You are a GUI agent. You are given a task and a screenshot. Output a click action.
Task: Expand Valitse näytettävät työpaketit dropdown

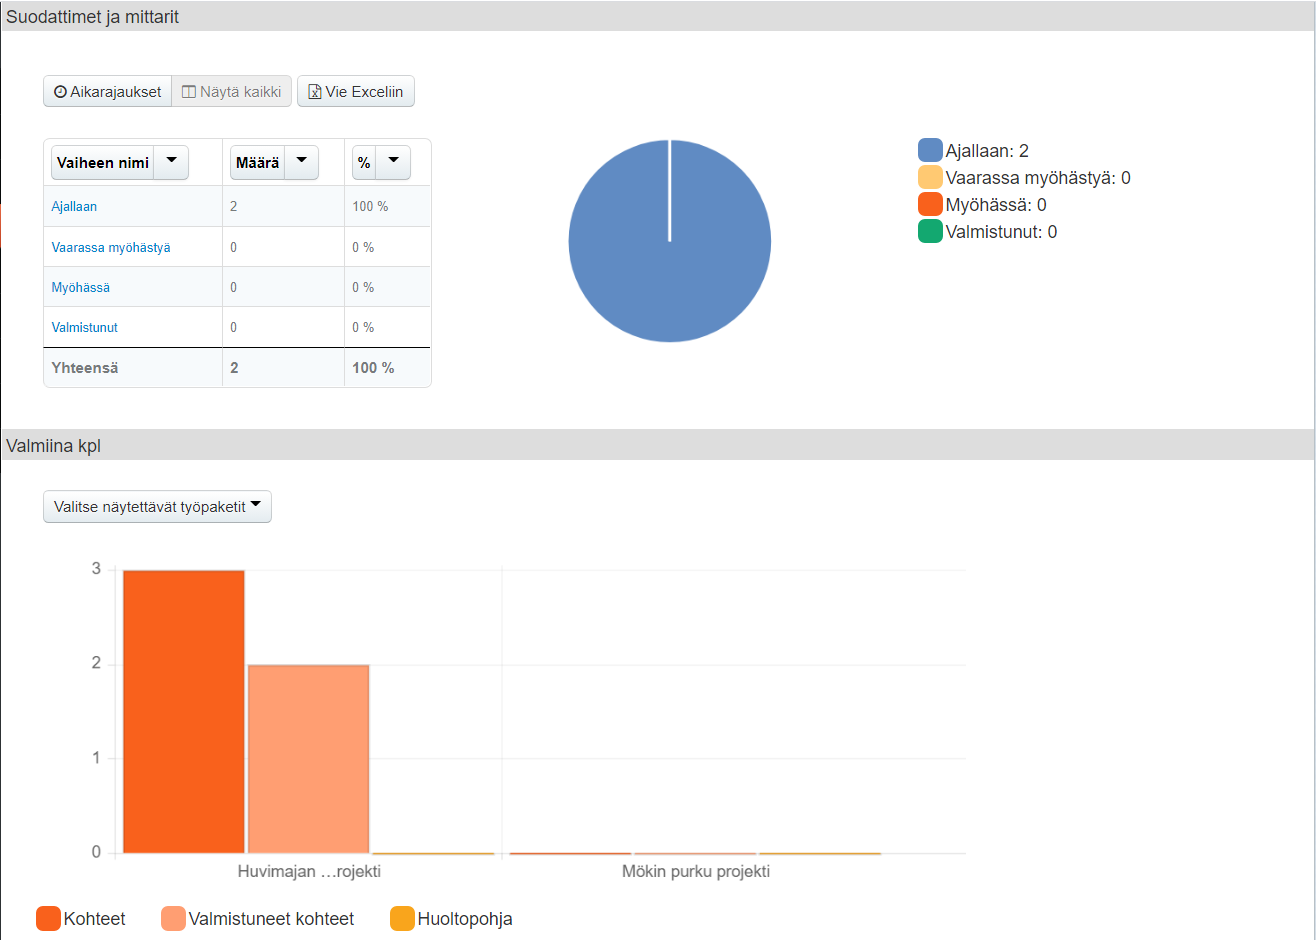[157, 507]
